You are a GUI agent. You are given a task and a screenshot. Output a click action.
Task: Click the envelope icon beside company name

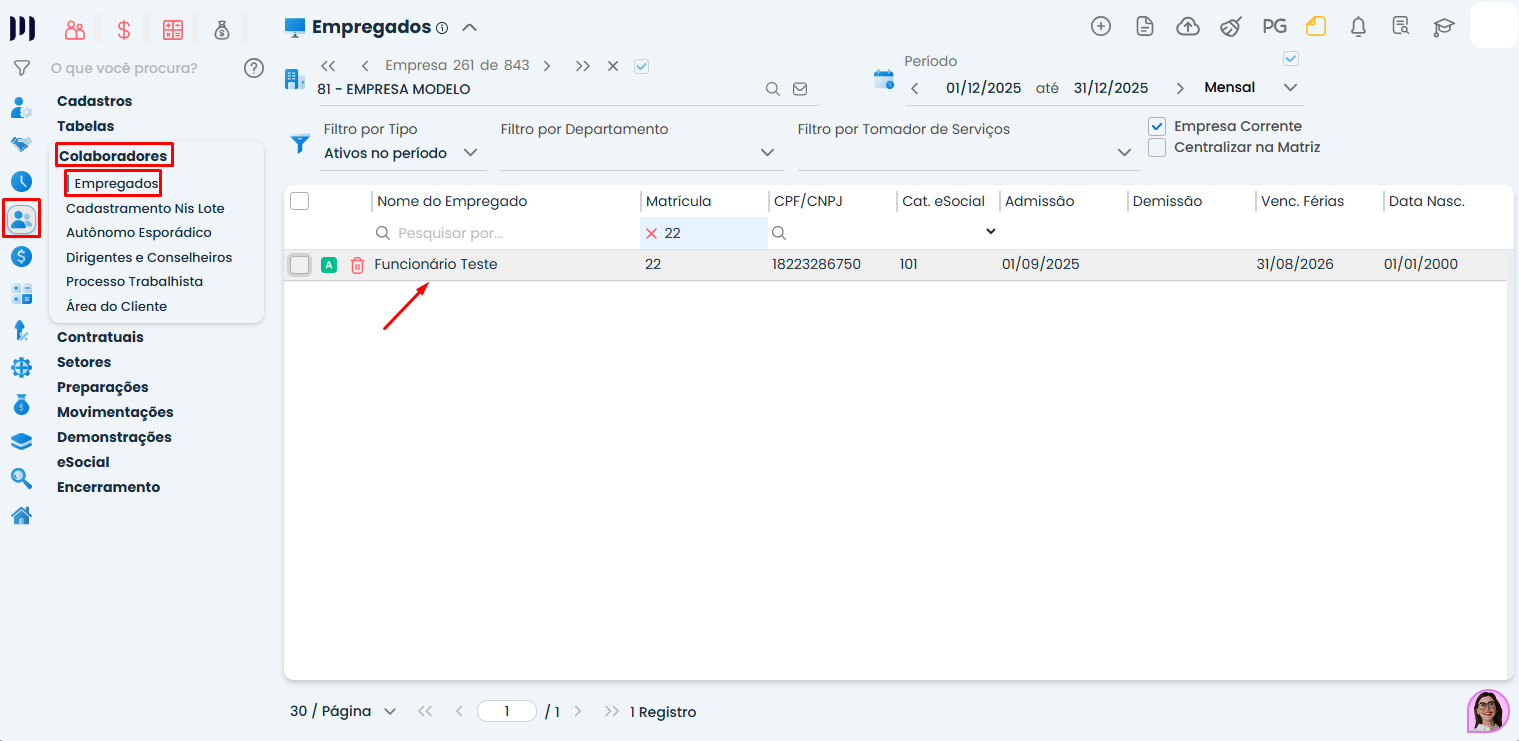[800, 89]
